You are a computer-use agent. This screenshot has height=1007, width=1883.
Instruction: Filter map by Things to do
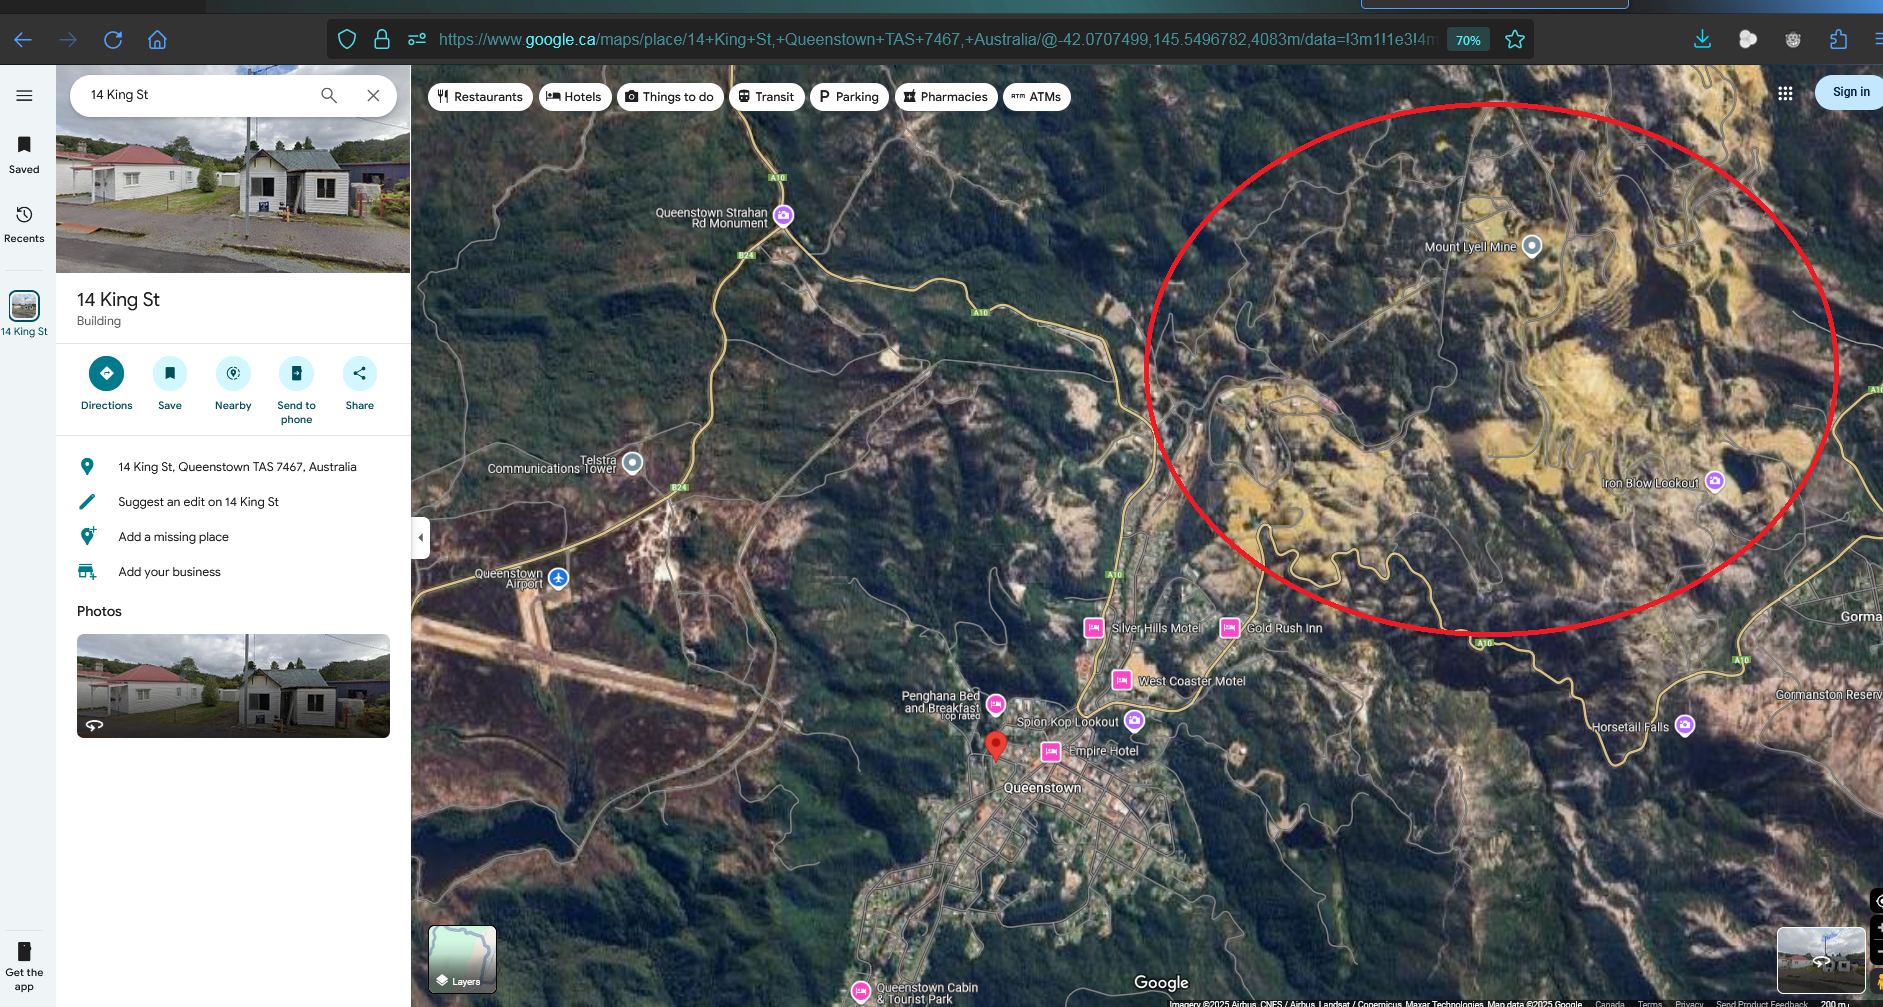[x=670, y=97]
